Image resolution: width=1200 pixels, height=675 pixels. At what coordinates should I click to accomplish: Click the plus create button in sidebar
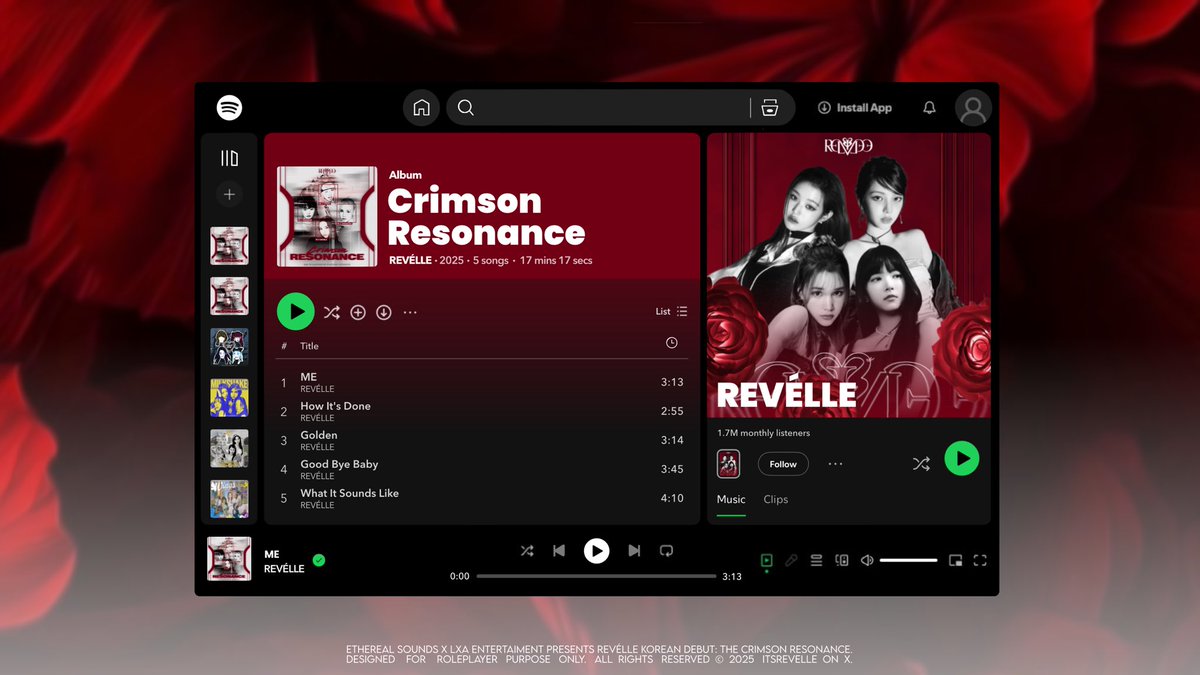point(229,194)
